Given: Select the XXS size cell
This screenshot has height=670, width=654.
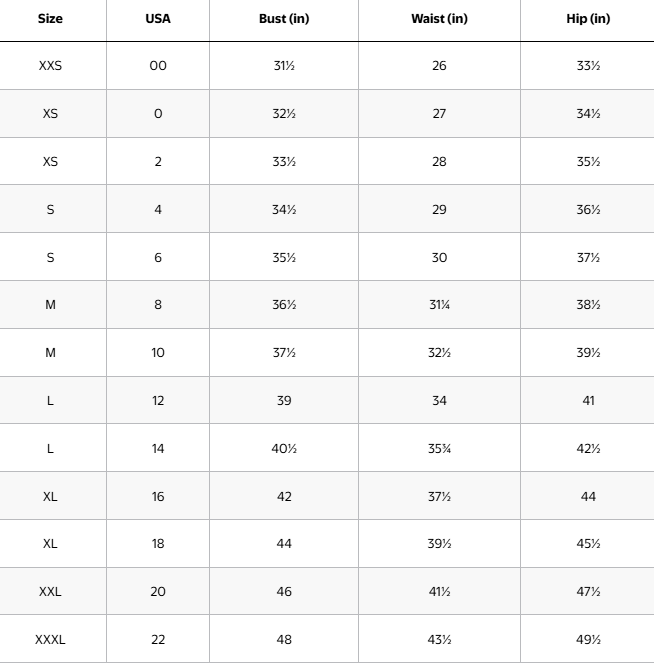Looking at the screenshot, I should point(50,66).
